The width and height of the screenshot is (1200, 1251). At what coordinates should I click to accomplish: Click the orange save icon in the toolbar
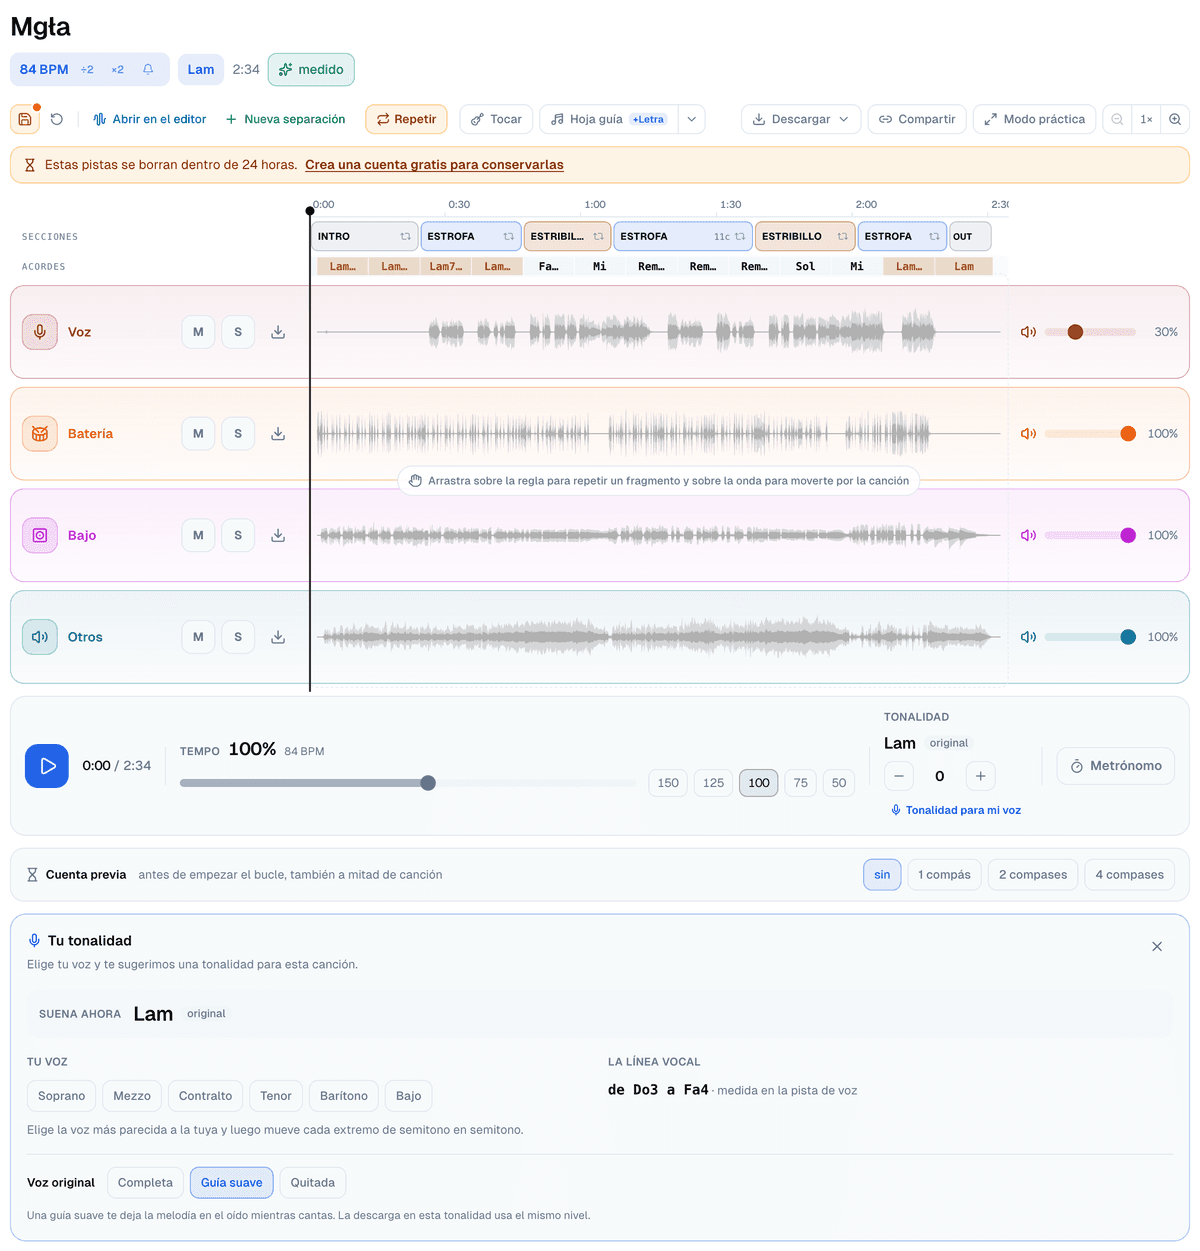pos(25,119)
